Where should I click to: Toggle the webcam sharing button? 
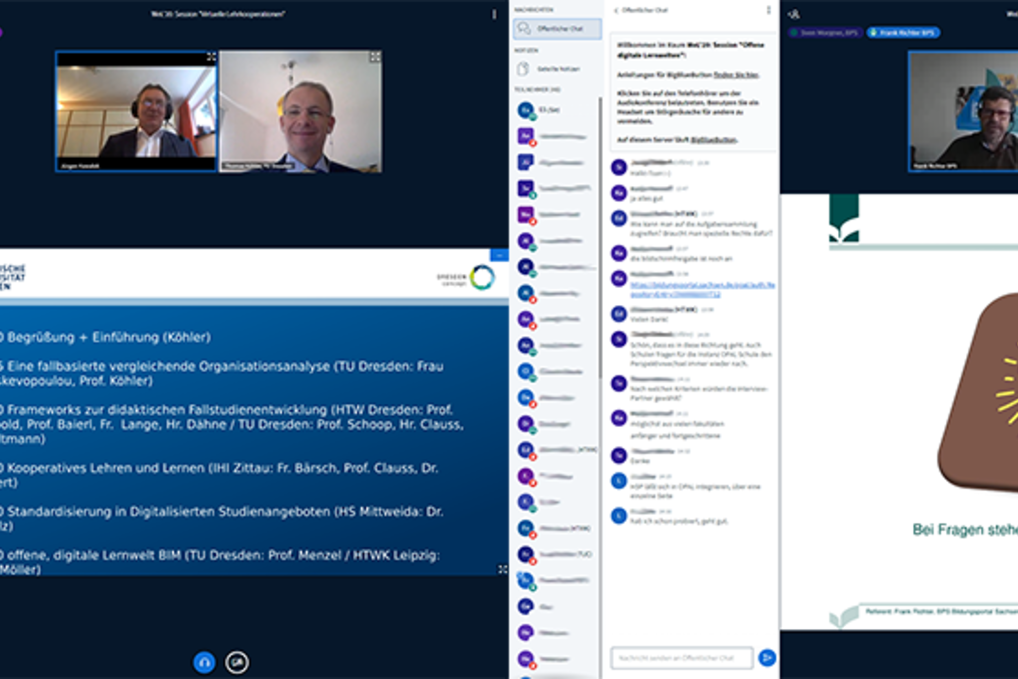[237, 662]
